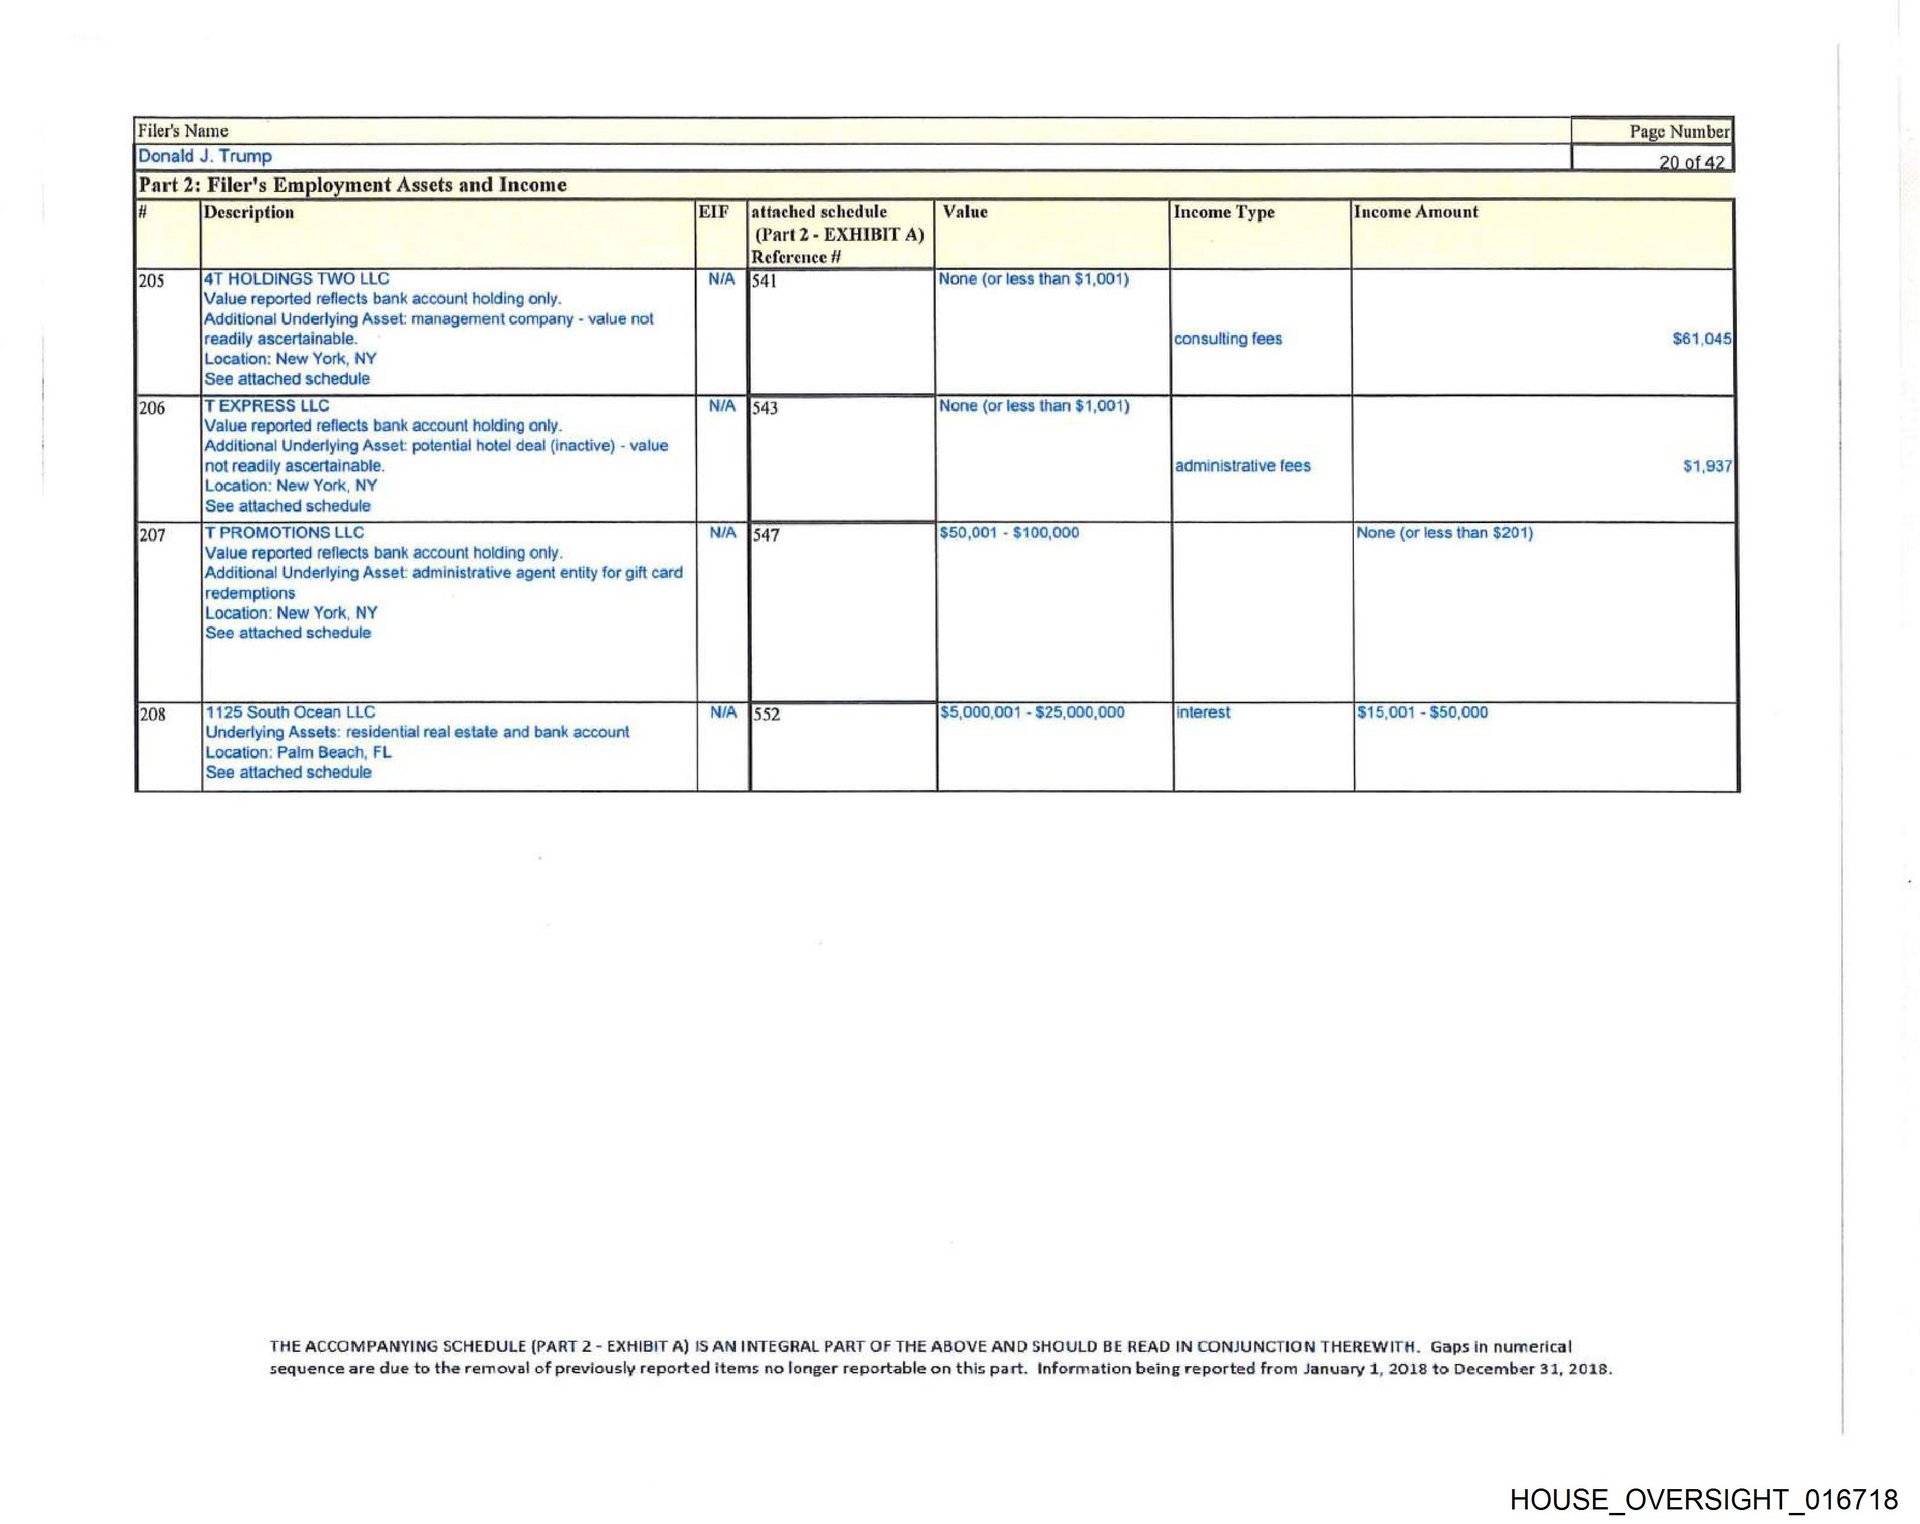This screenshot has width=1920, height=1524.
Task: Select the T EXPRESS LLC entry
Action: [267, 406]
